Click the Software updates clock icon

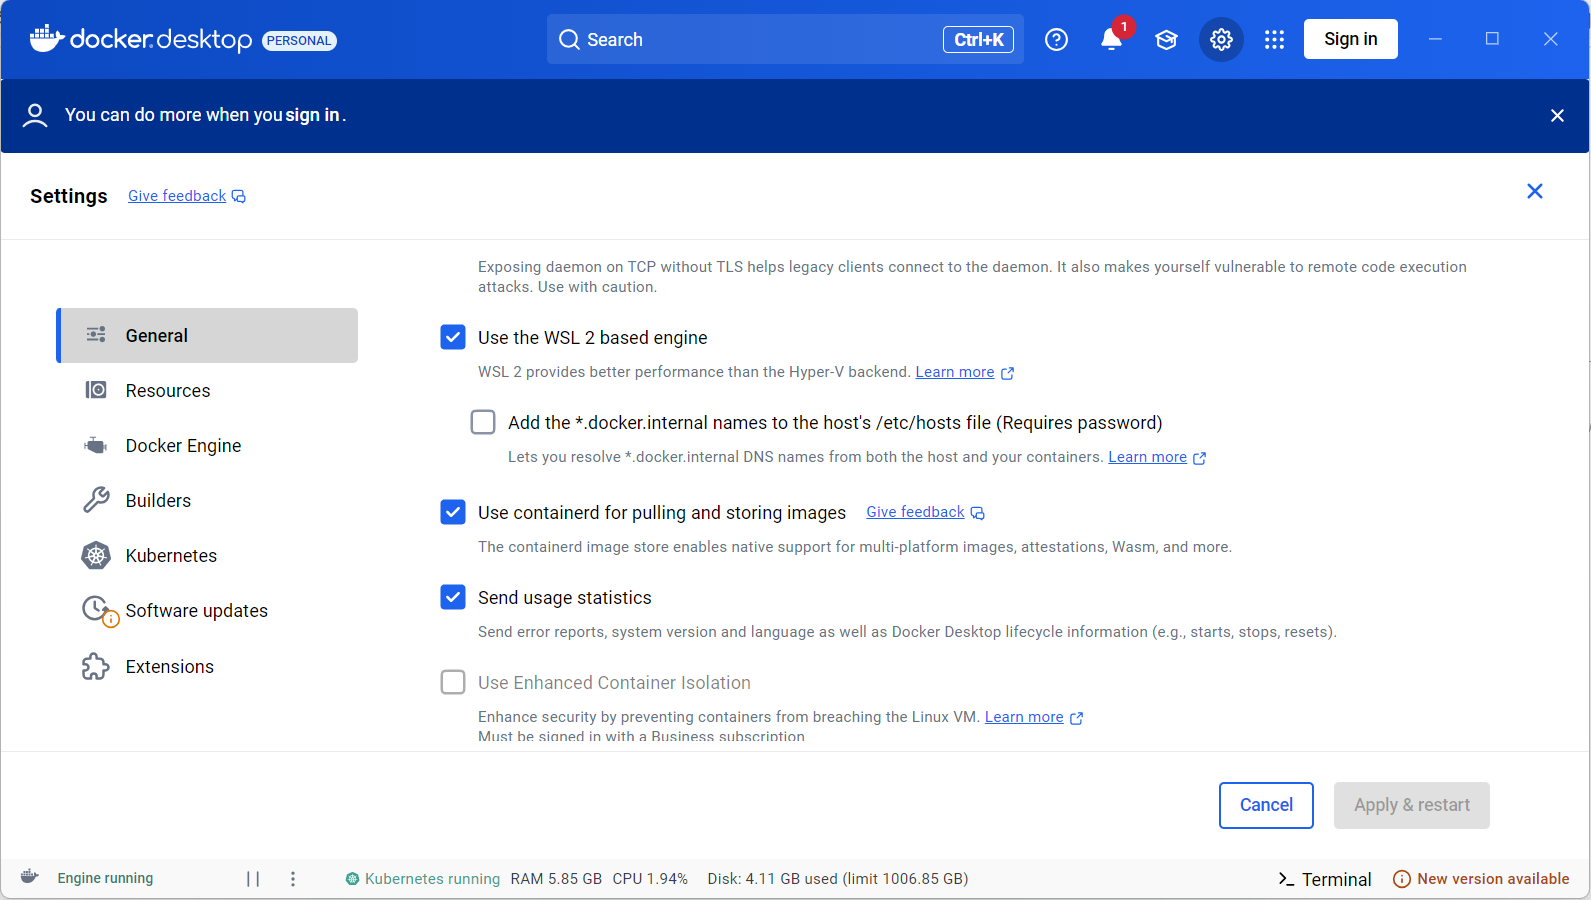pyautogui.click(x=98, y=610)
